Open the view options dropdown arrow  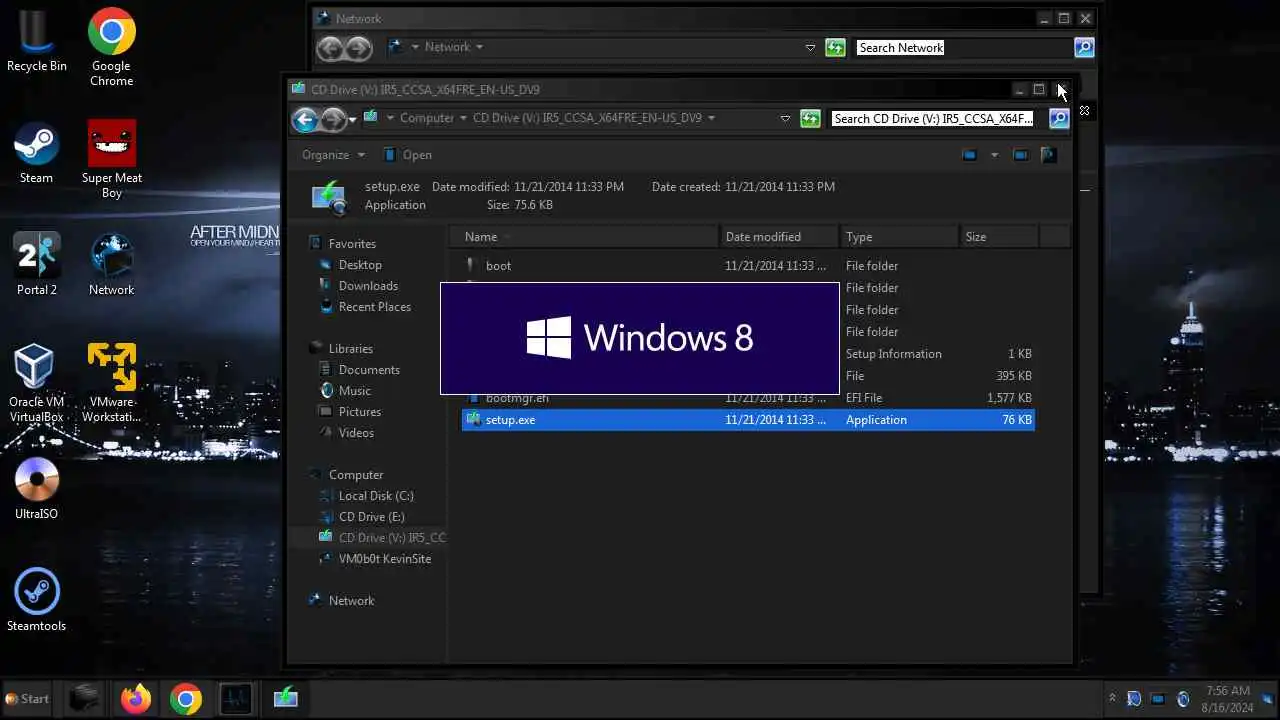coord(994,155)
